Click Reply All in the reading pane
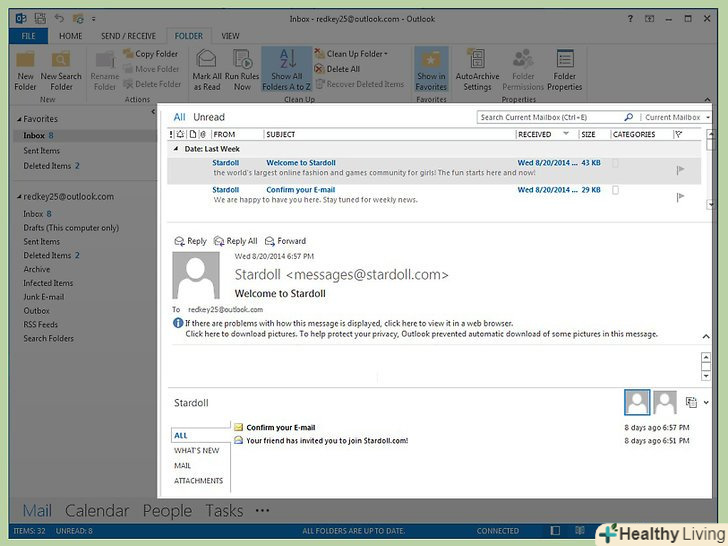 tap(235, 241)
